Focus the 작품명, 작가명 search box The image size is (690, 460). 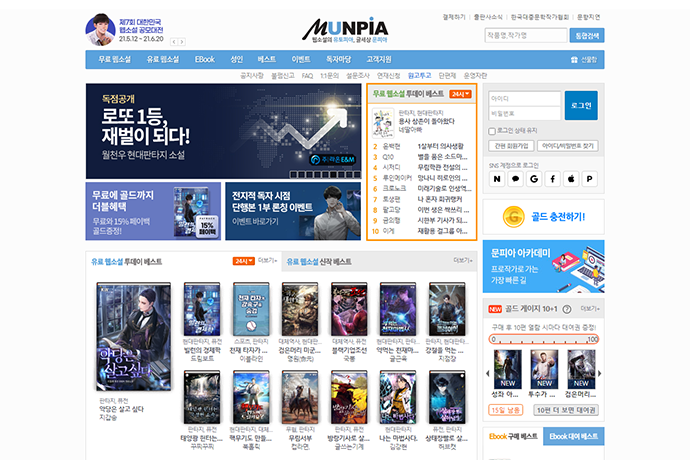526,36
